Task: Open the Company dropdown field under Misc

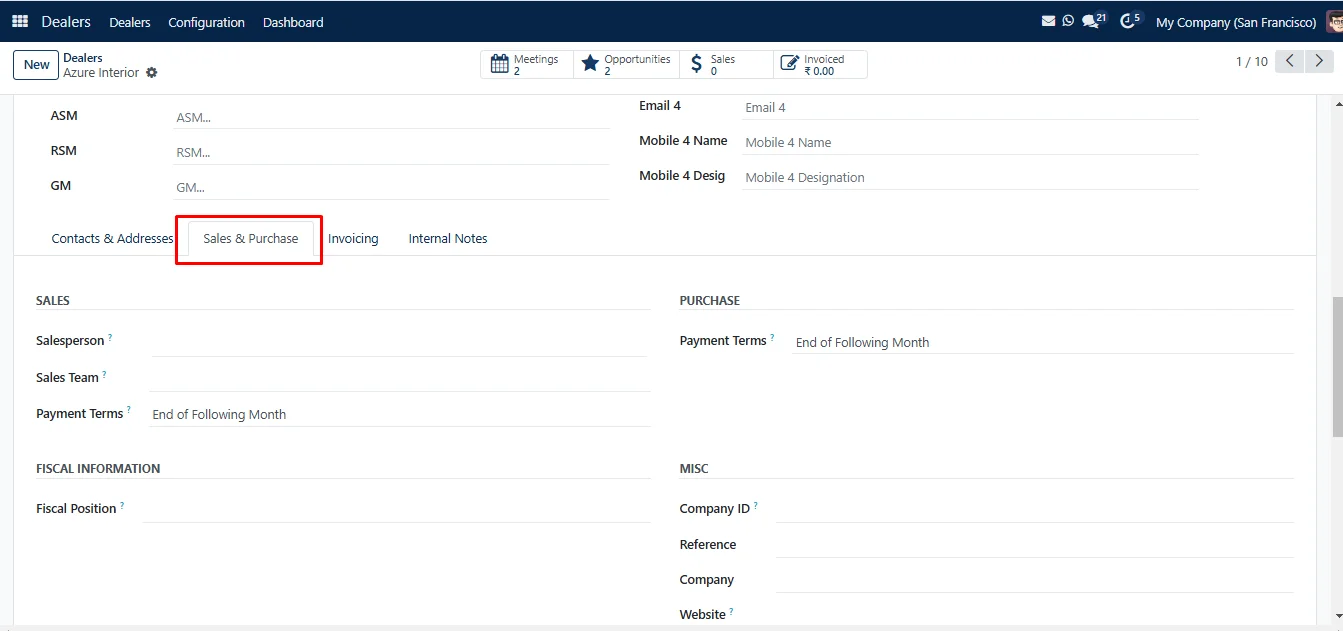Action: coord(1035,580)
